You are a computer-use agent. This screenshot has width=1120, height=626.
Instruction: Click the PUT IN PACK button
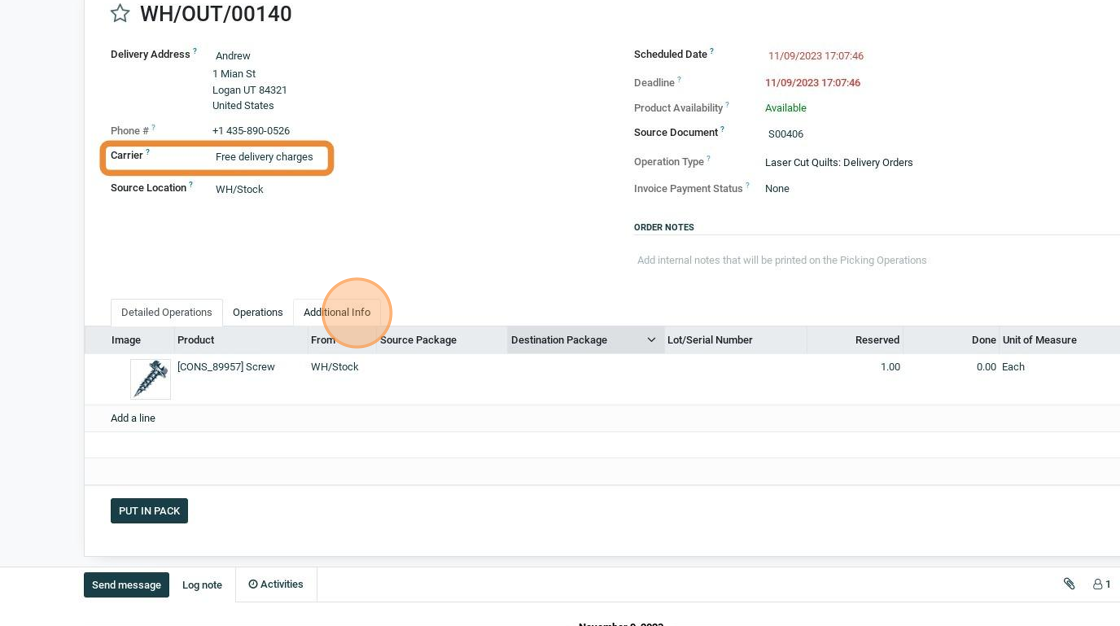tap(149, 511)
